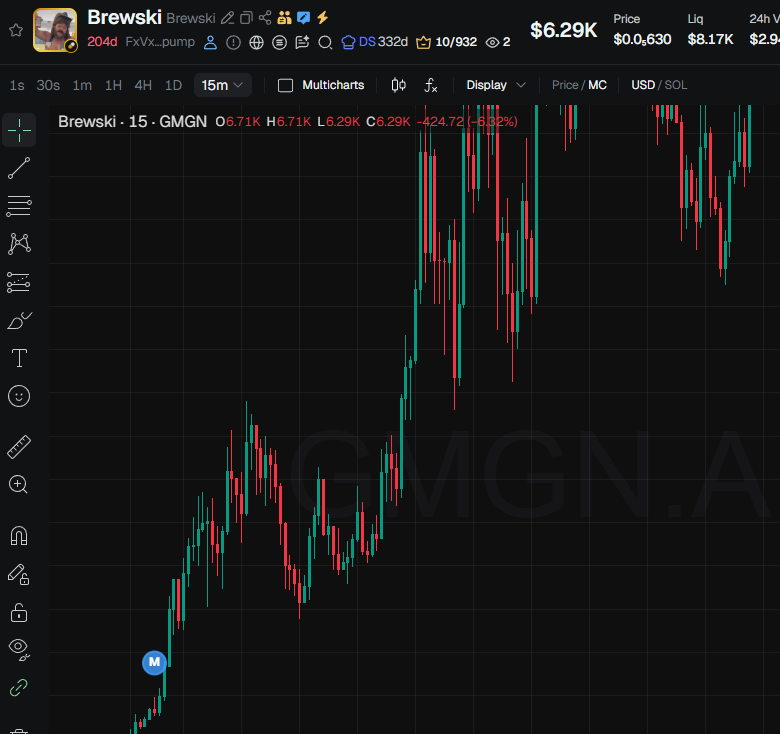This screenshot has width=780, height=734.
Task: Select the crosshair cursor tool
Action: tap(19, 130)
